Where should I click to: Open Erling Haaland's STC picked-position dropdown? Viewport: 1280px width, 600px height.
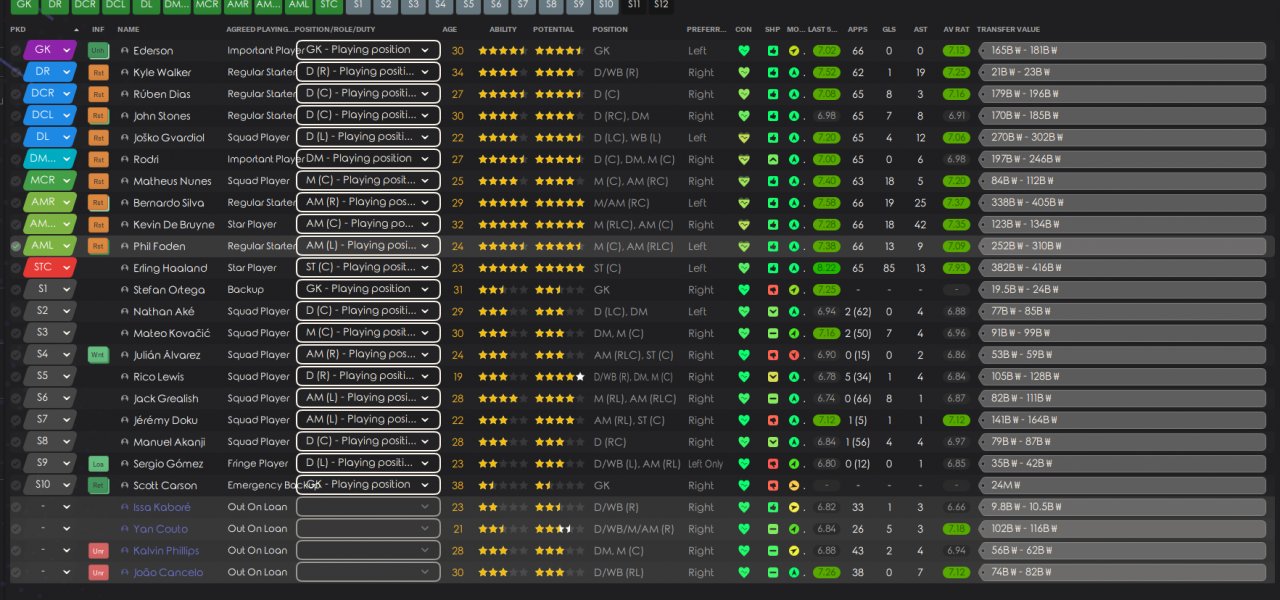click(51, 268)
